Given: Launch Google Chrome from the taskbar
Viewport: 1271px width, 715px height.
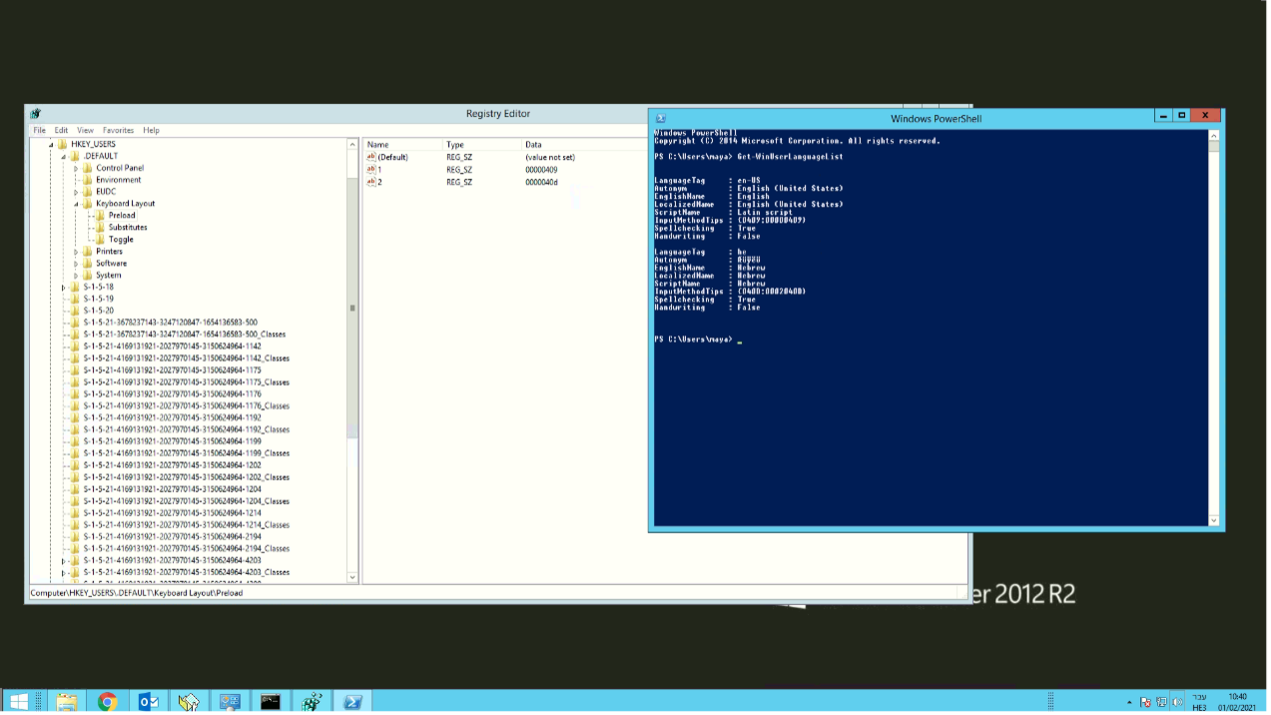Looking at the screenshot, I should point(108,702).
